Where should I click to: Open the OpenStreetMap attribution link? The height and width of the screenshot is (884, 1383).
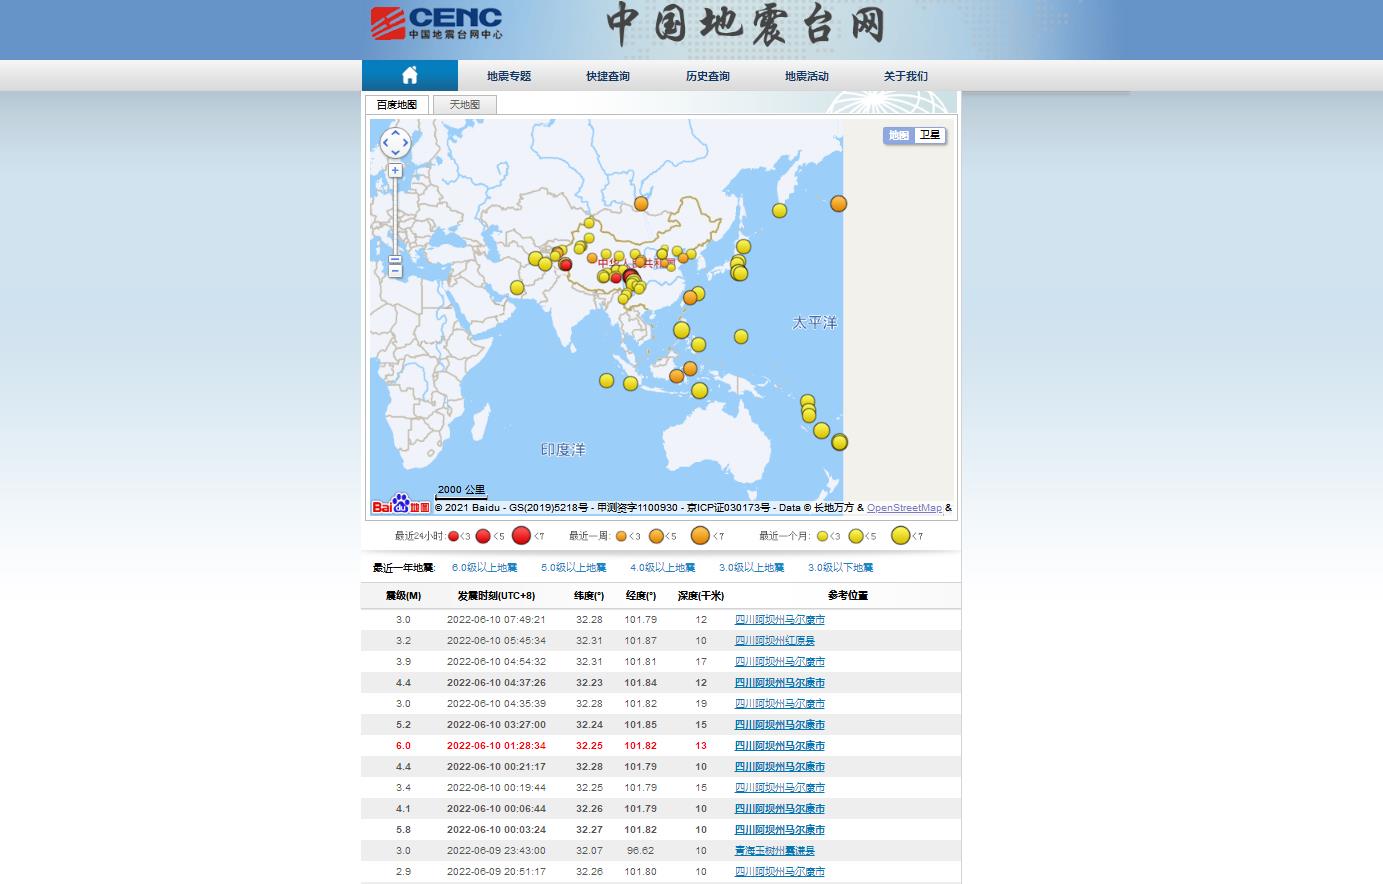pyautogui.click(x=903, y=508)
